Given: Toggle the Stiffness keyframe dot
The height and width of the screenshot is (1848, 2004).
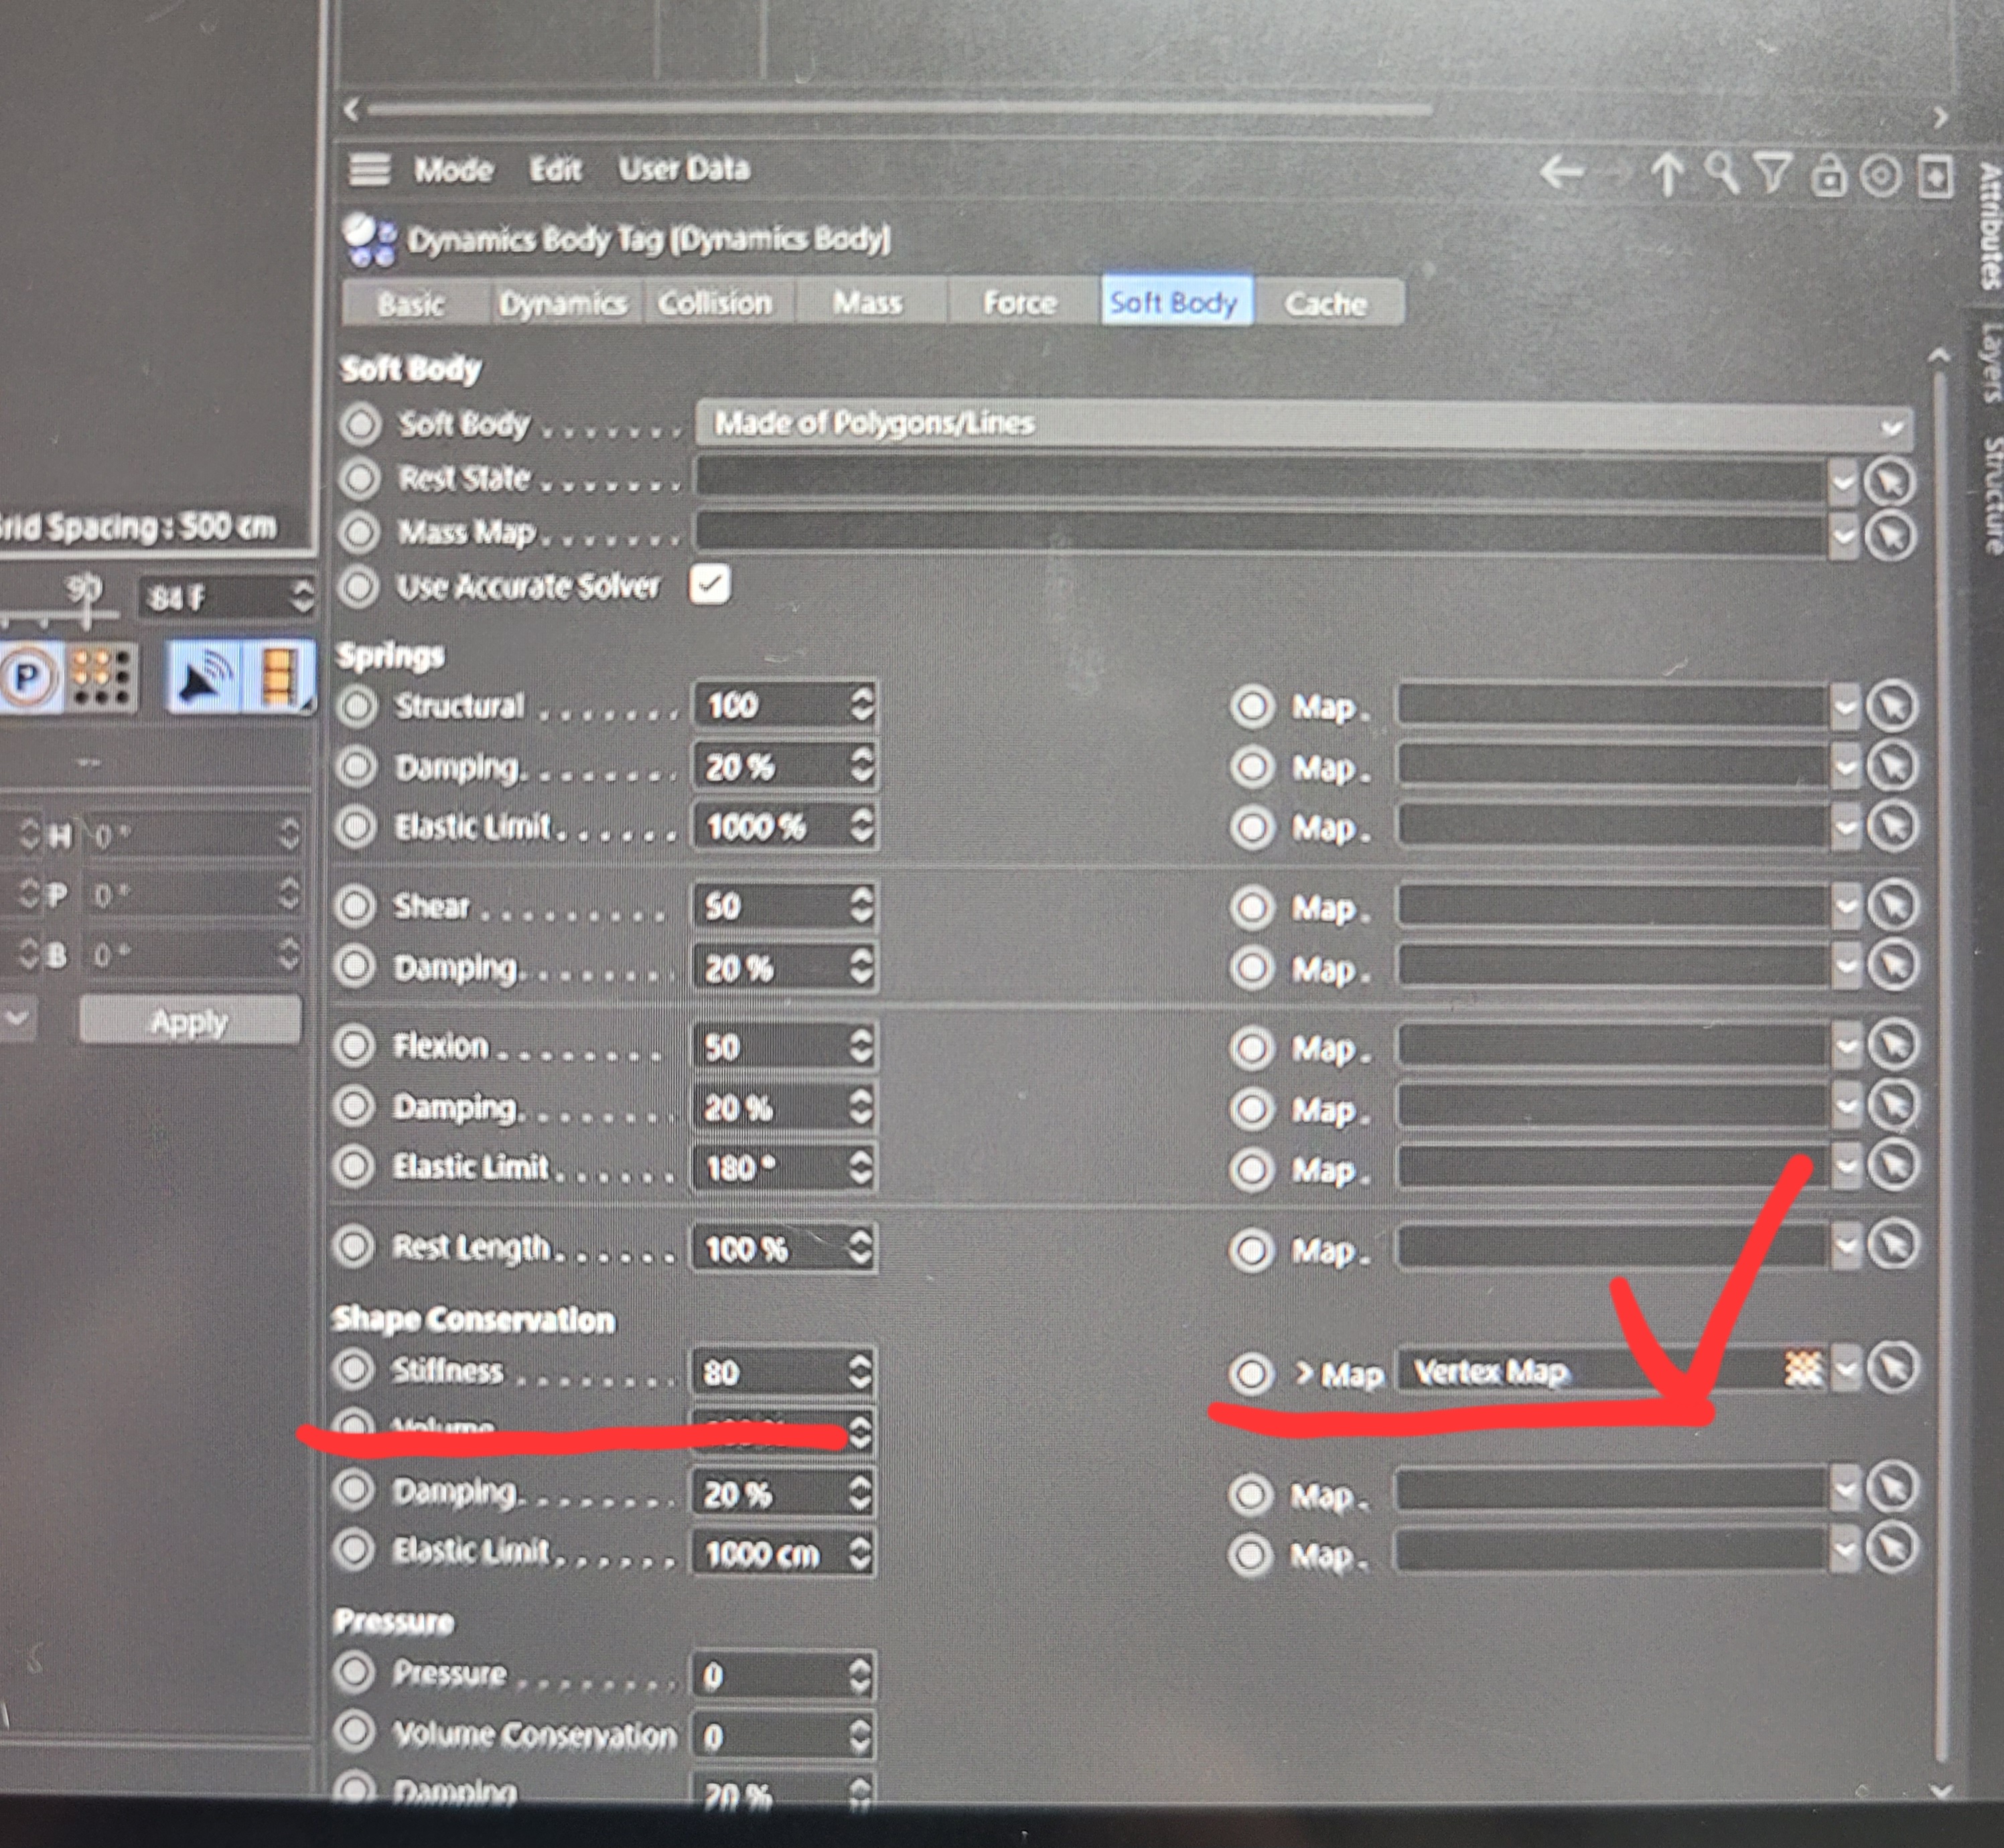Looking at the screenshot, I should (354, 1369).
